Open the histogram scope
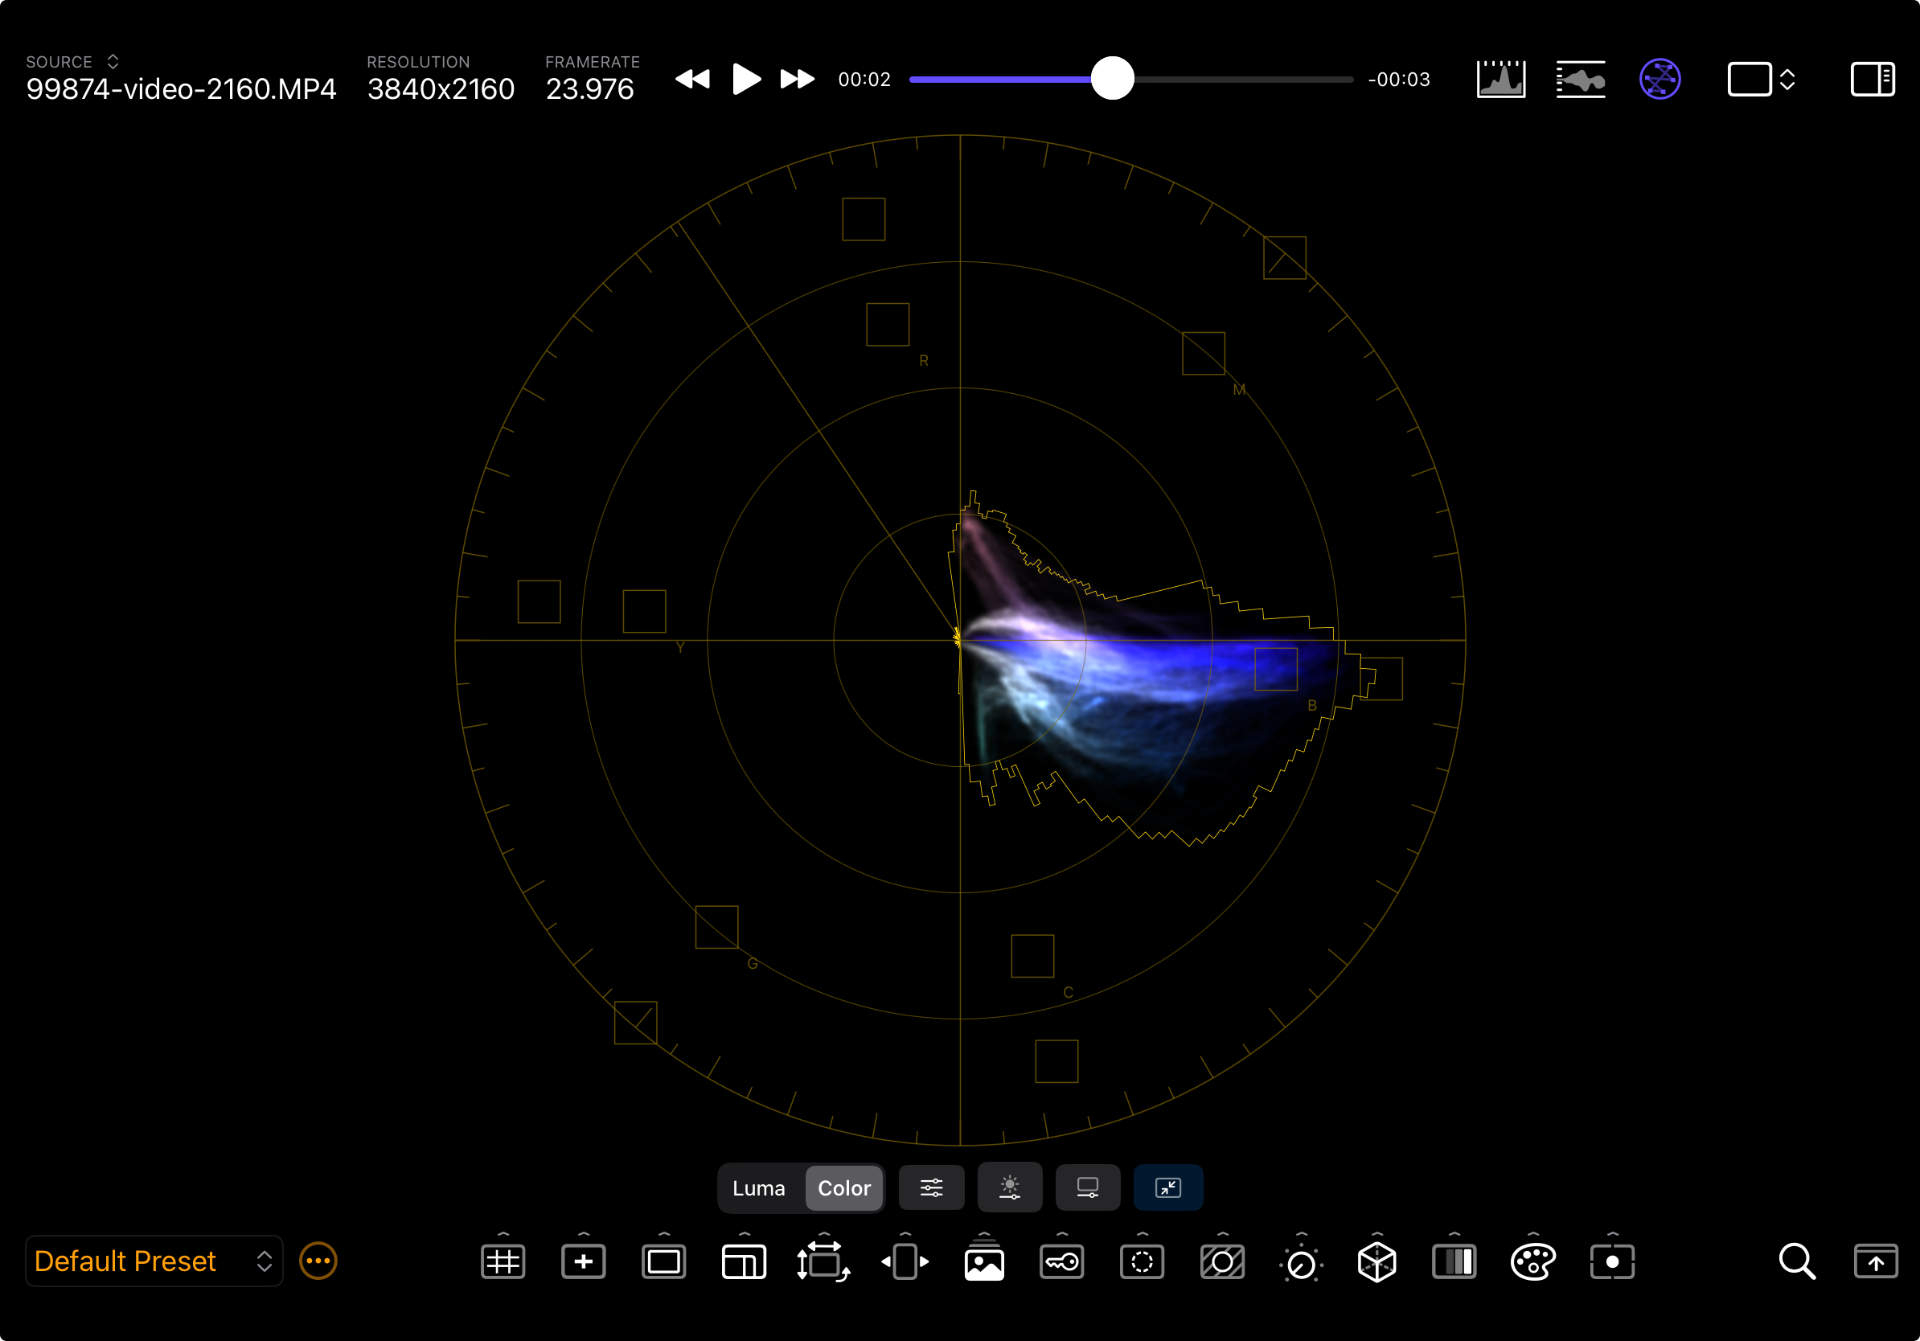 tap(1501, 79)
